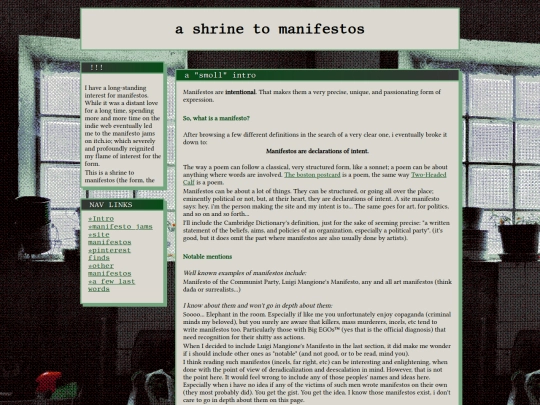540x405 pixels.
Task: Jump to pinterest finds section
Action: pyautogui.click(x=110, y=254)
